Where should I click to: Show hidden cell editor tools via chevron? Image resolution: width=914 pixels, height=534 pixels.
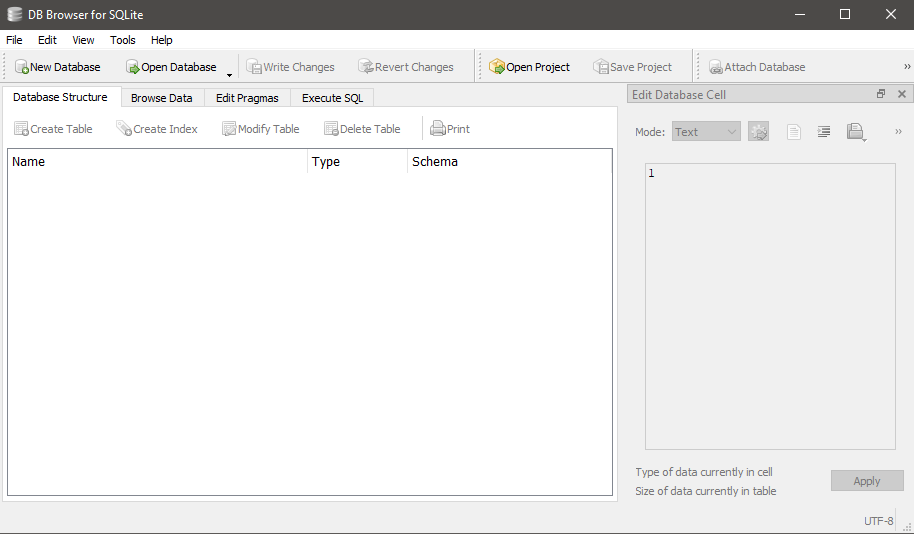[x=898, y=132]
